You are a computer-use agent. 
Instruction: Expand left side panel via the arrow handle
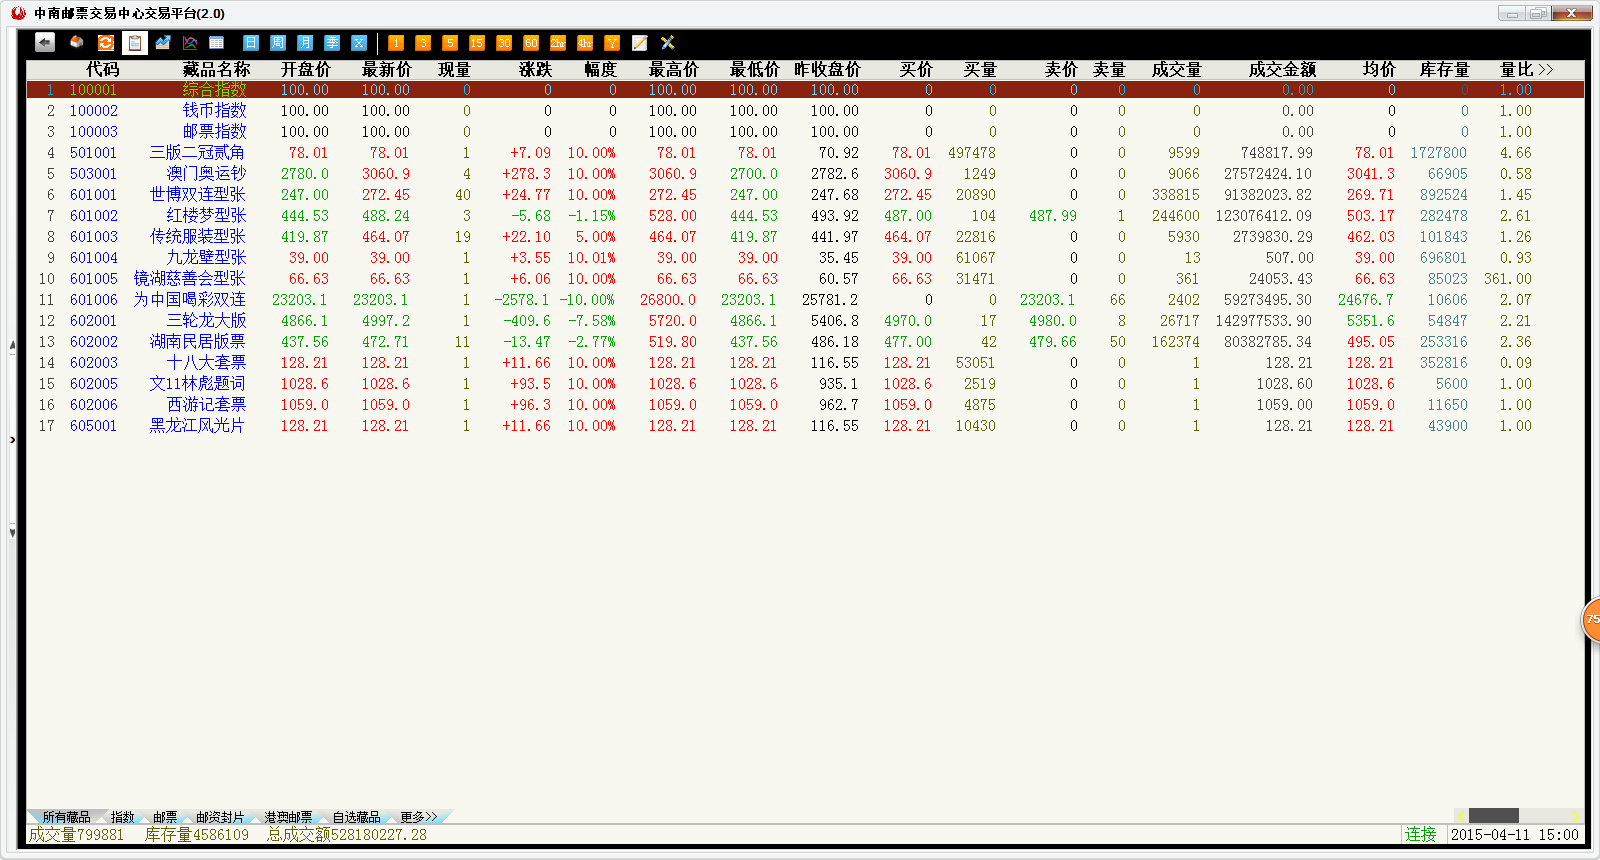coord(12,439)
